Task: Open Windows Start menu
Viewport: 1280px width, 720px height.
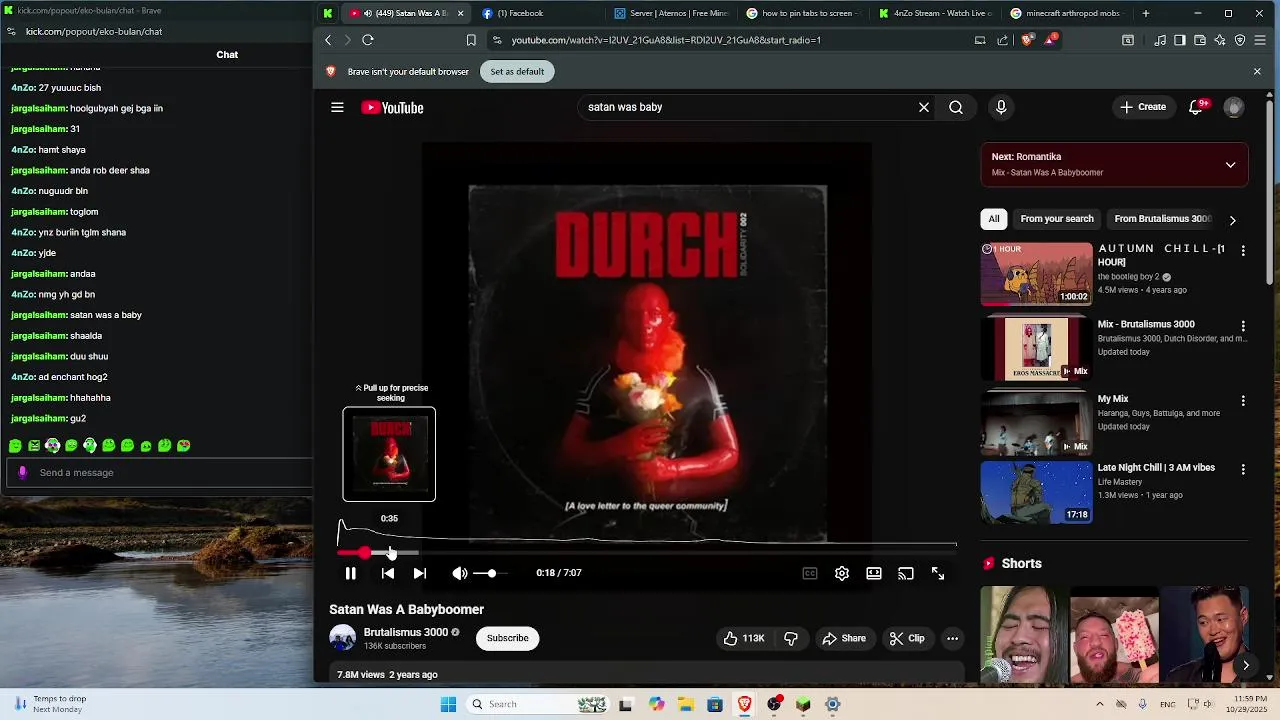Action: click(x=448, y=704)
